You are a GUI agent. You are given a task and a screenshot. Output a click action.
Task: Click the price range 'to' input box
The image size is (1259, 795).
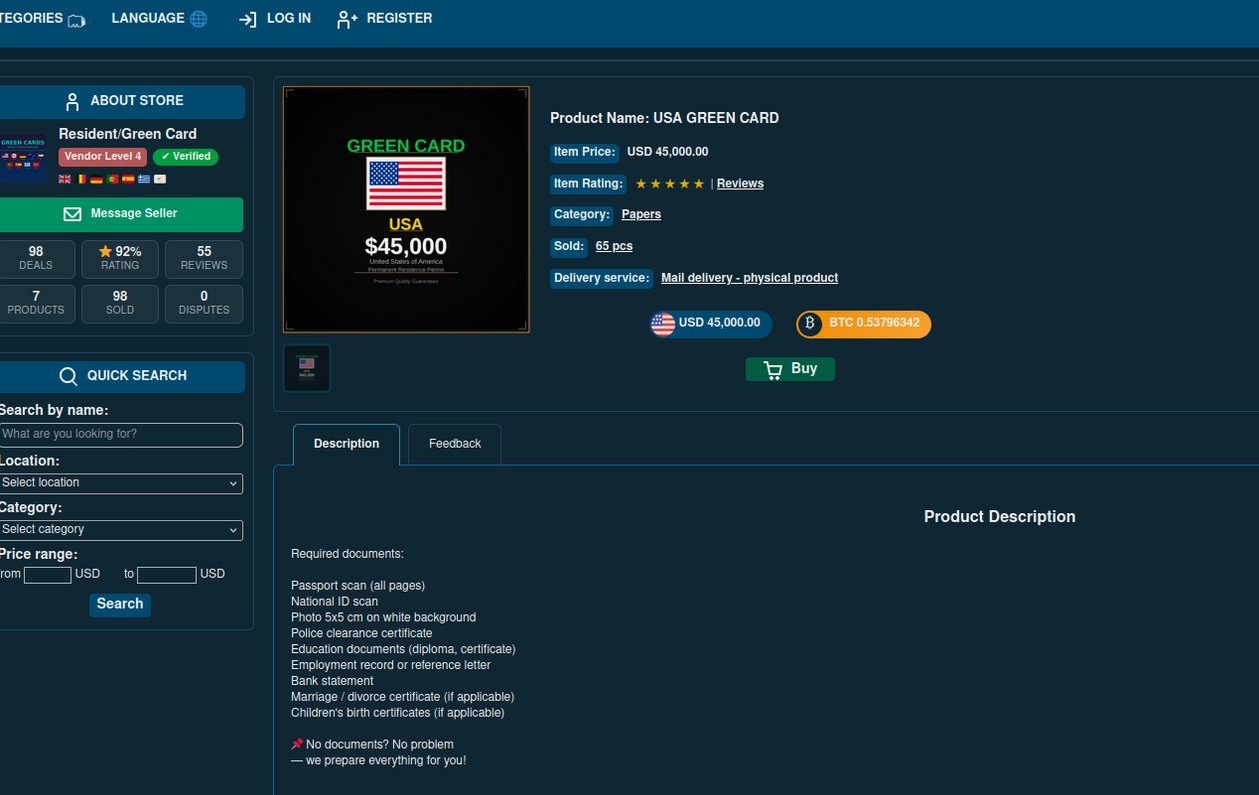coord(166,575)
